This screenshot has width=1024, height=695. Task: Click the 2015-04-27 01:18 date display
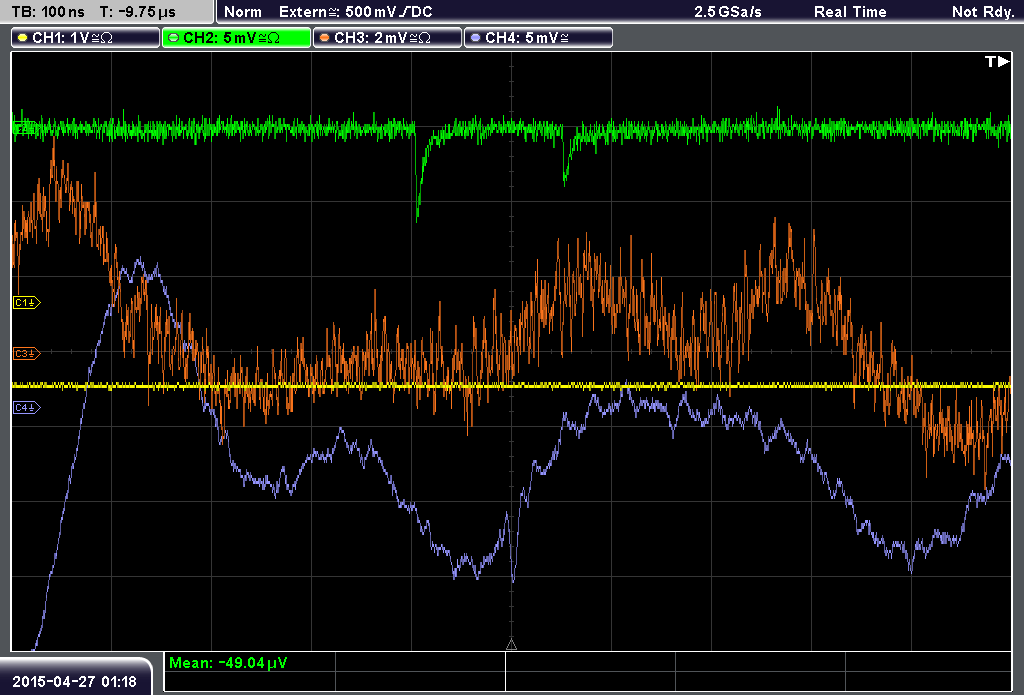pos(74,681)
